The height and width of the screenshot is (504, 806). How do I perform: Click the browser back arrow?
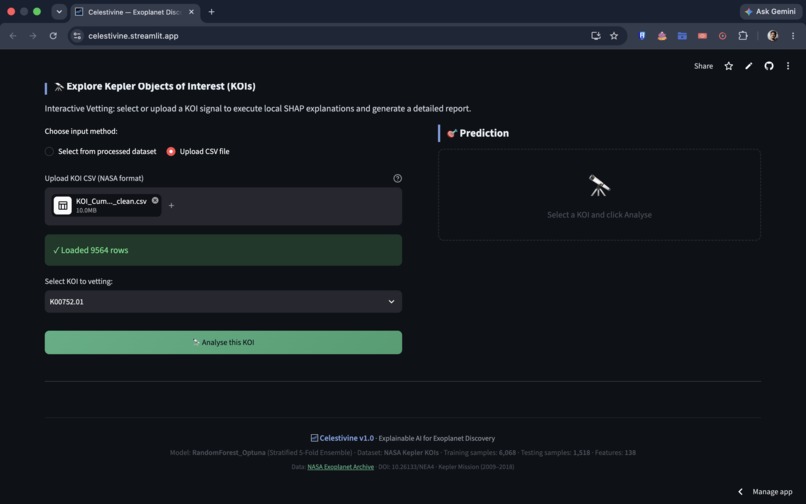click(13, 36)
